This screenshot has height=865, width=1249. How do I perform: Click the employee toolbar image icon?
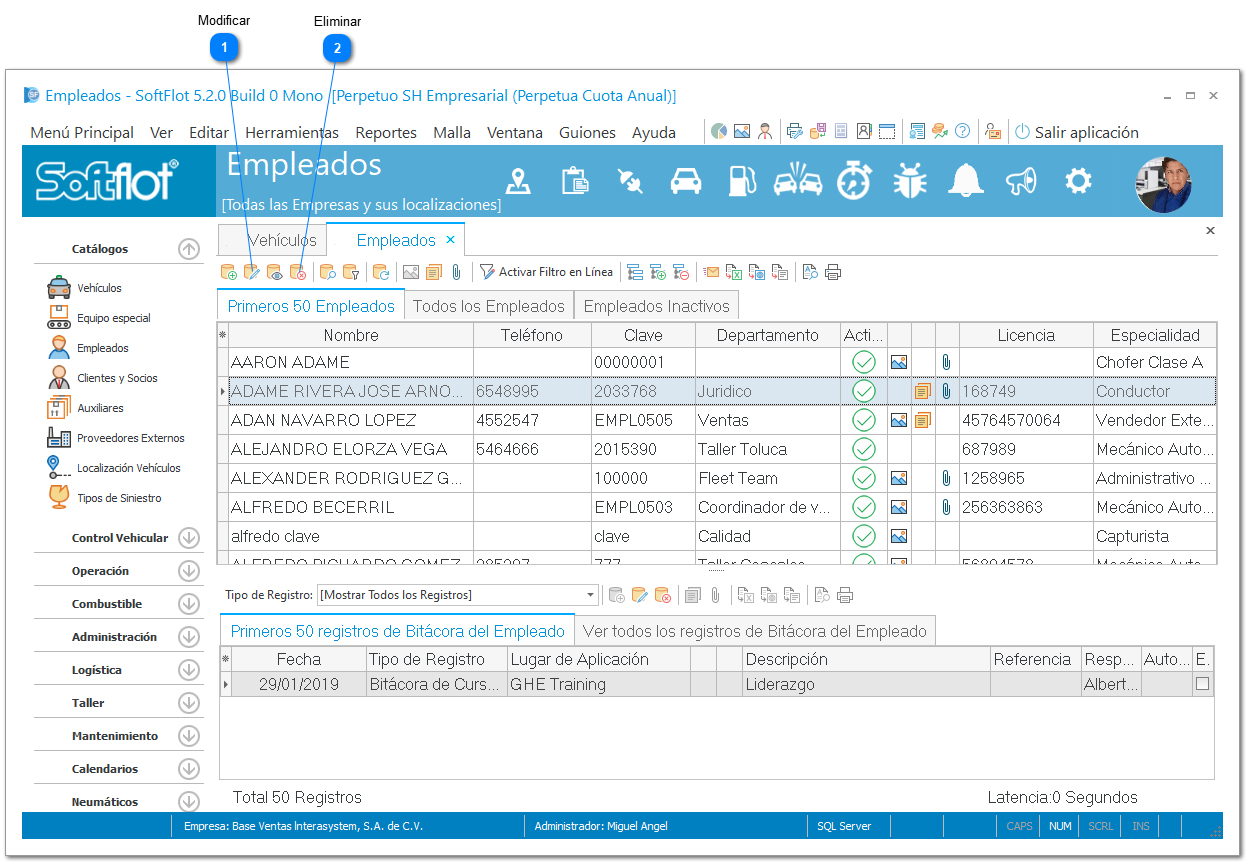coord(410,272)
